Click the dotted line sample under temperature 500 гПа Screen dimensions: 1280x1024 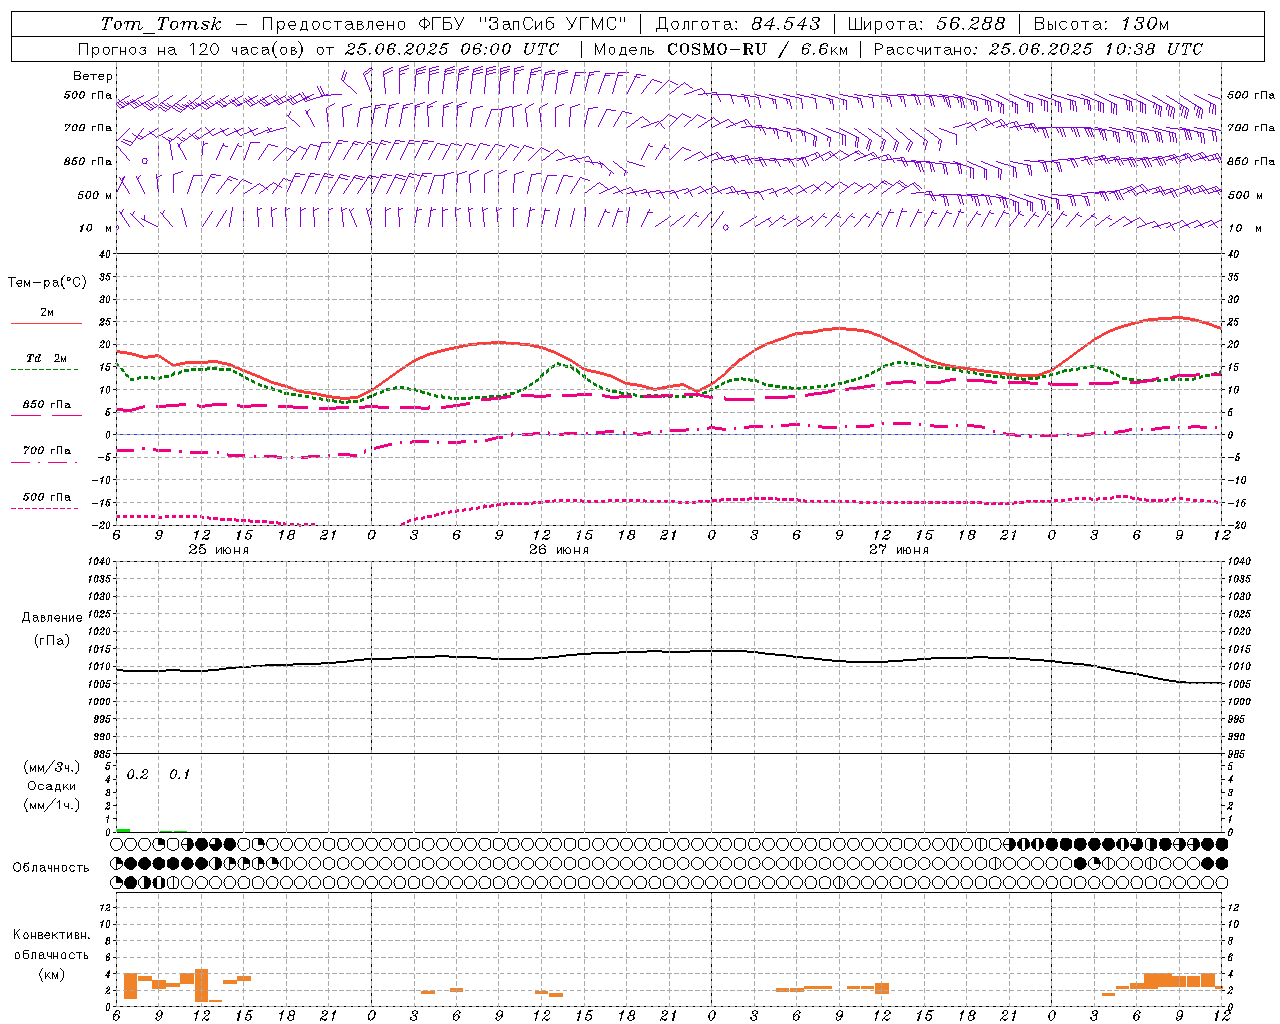pyautogui.click(x=44, y=508)
